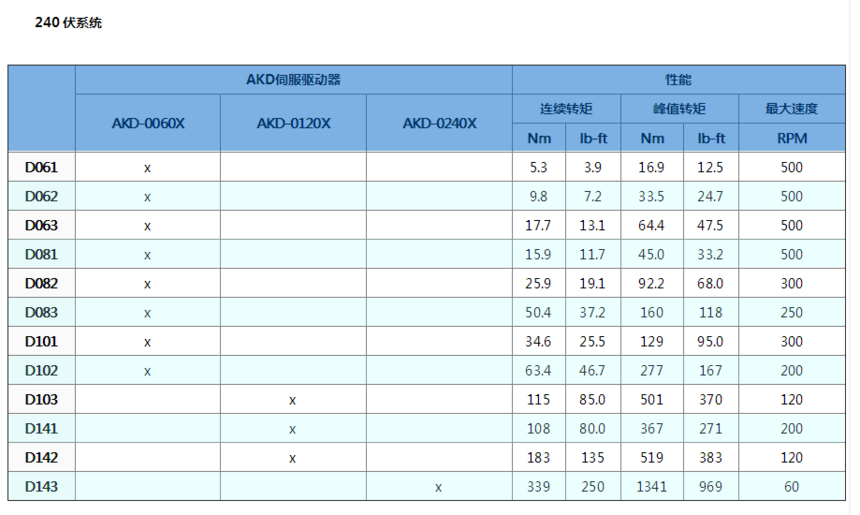Click the value 277 in D102 row
The height and width of the screenshot is (515, 860).
coord(652,371)
